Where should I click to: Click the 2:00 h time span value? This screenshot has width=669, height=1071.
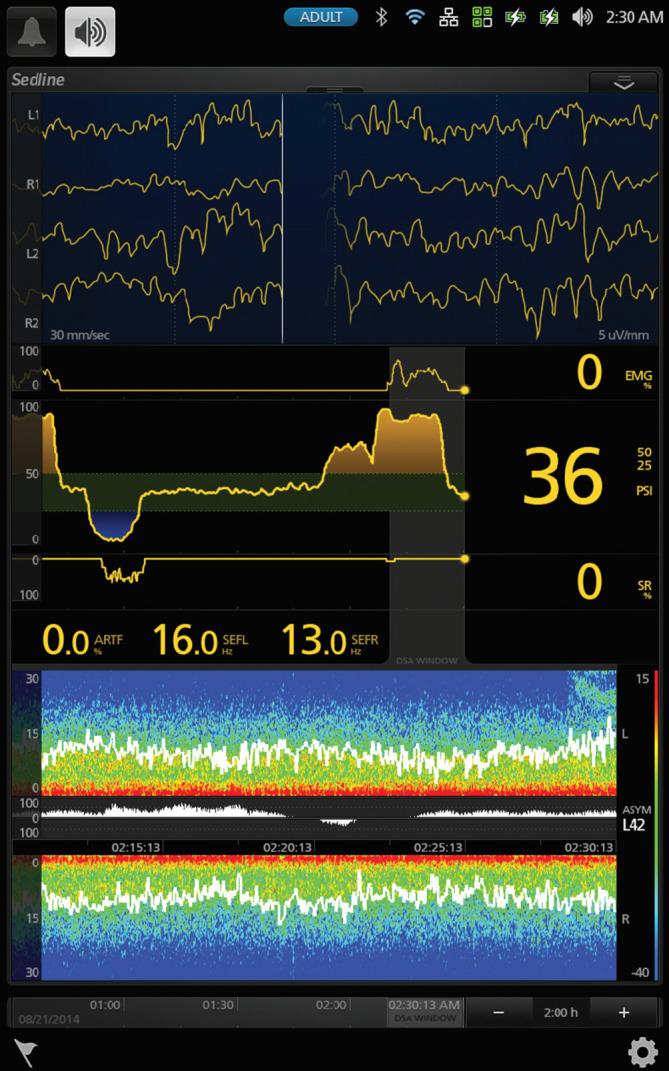[x=561, y=1012]
